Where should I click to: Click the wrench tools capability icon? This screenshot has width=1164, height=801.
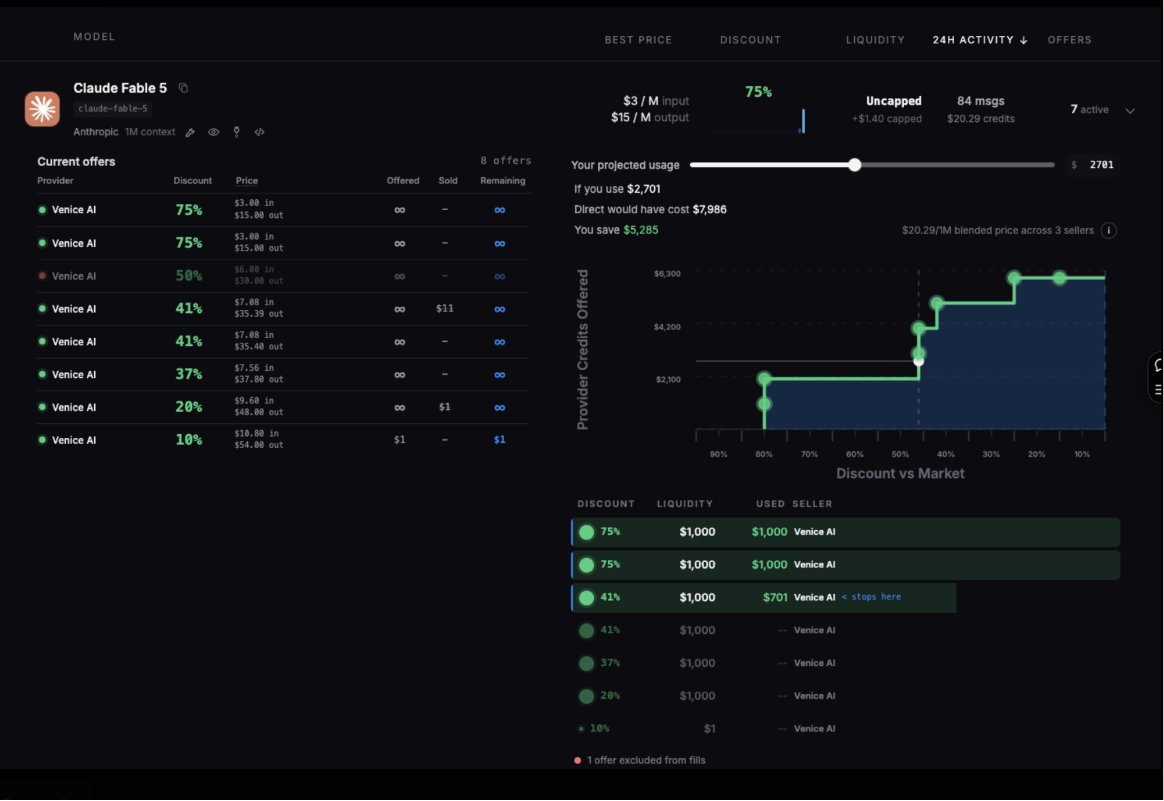click(x=190, y=132)
